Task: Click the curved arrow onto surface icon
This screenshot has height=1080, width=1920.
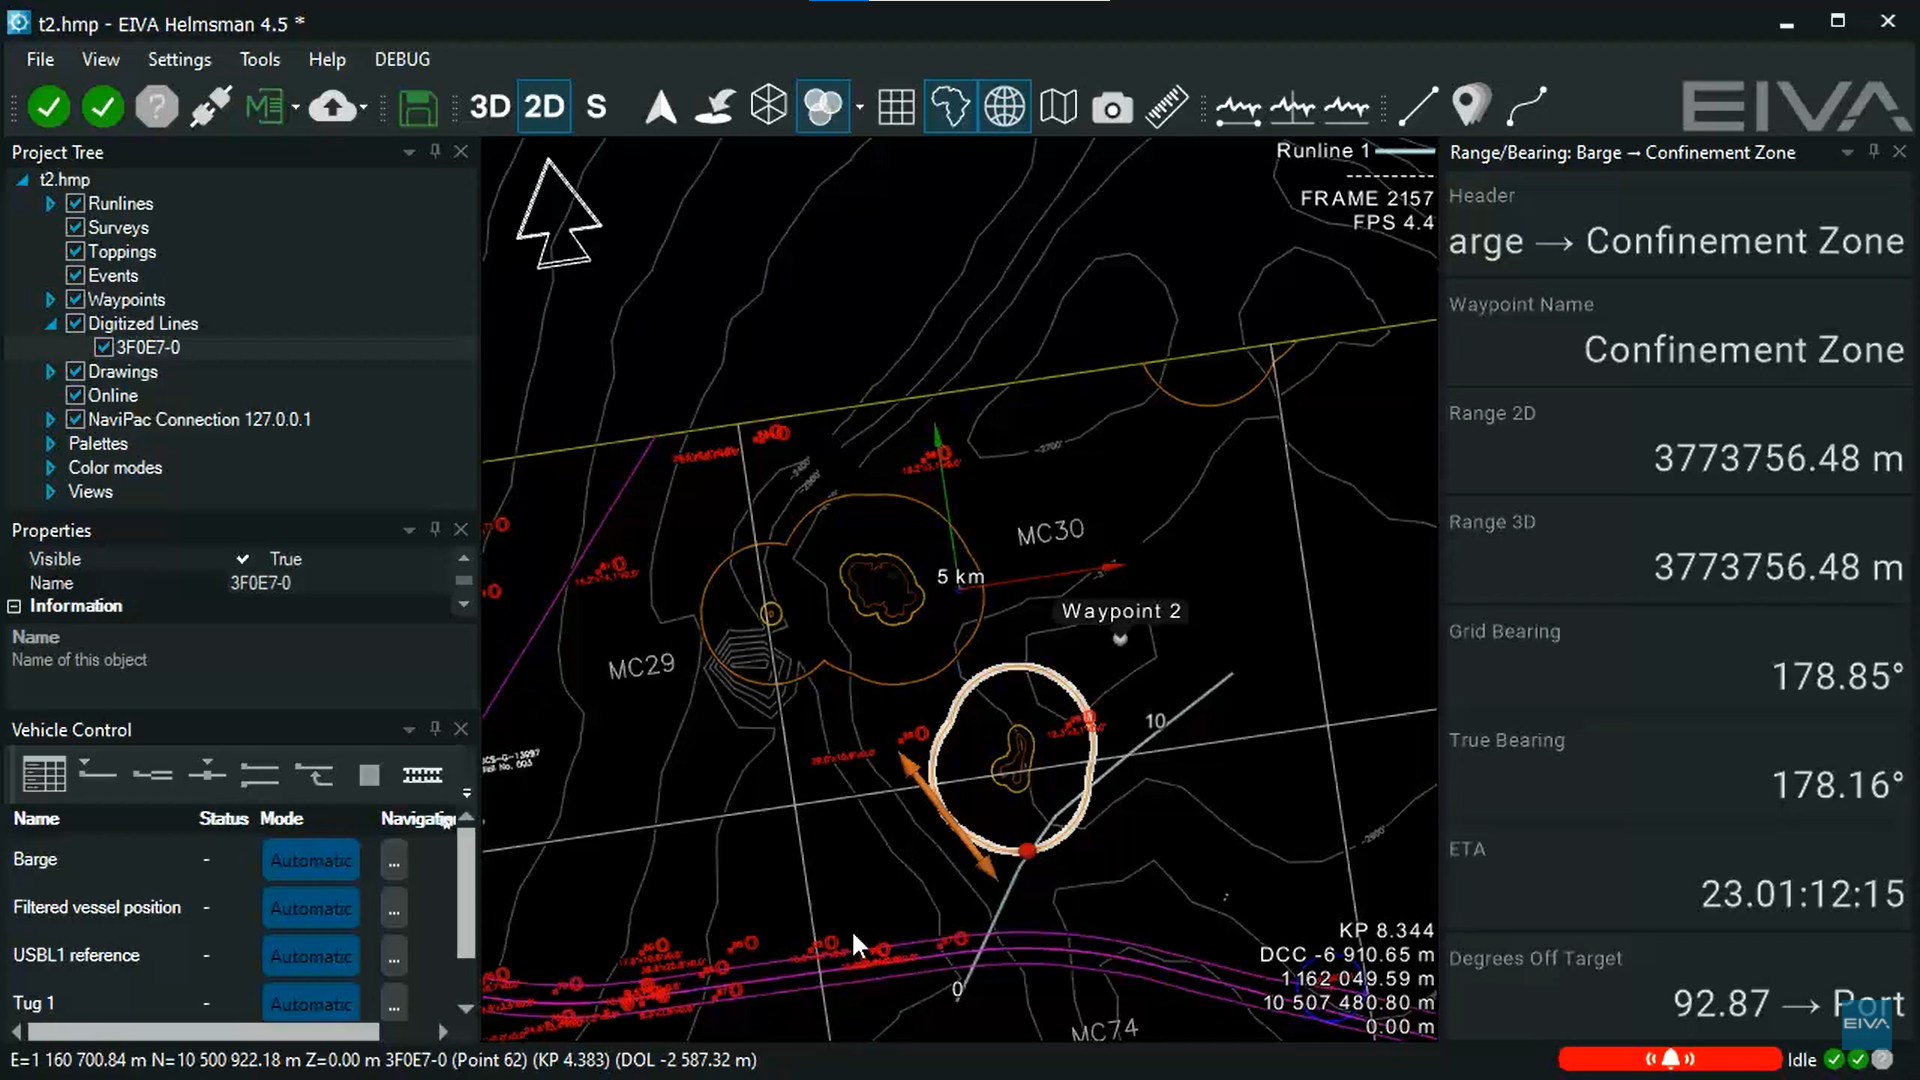Action: coord(715,106)
